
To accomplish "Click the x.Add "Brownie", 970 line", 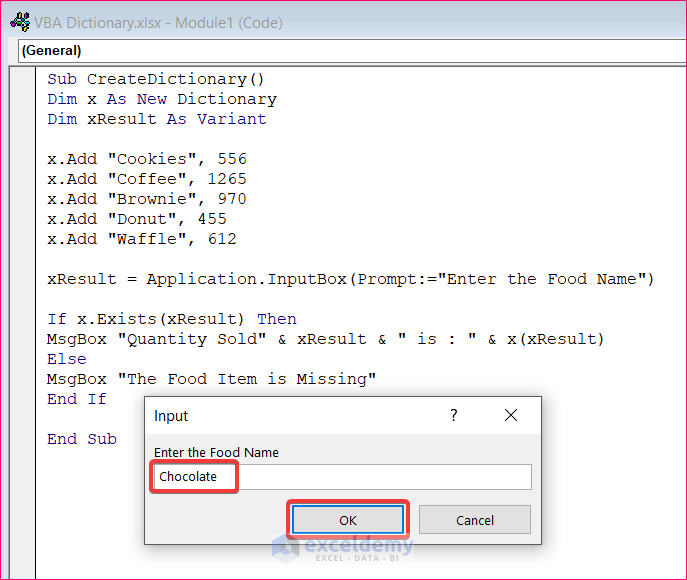I will [147, 199].
